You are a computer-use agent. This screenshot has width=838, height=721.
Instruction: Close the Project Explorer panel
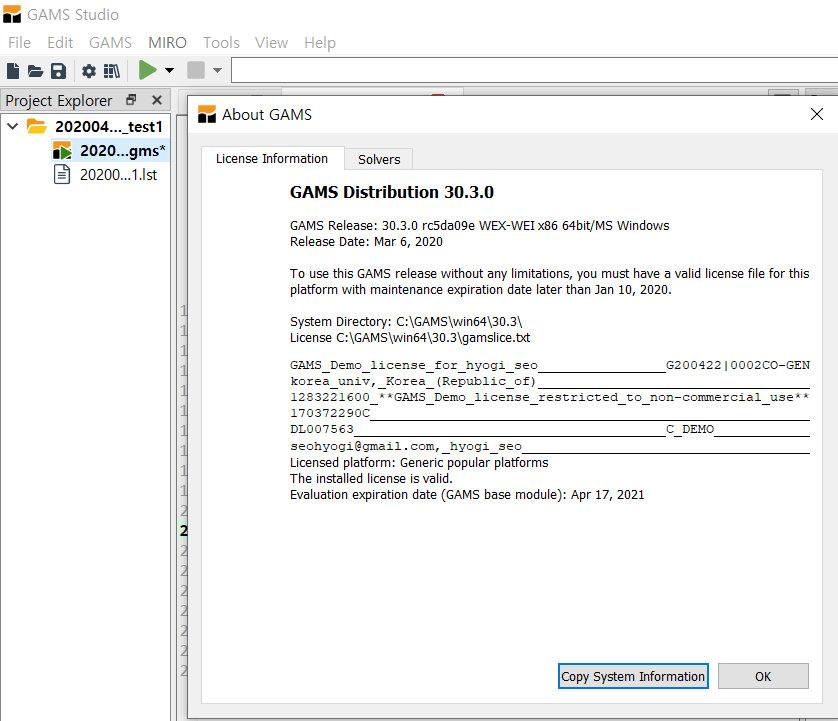(157, 100)
